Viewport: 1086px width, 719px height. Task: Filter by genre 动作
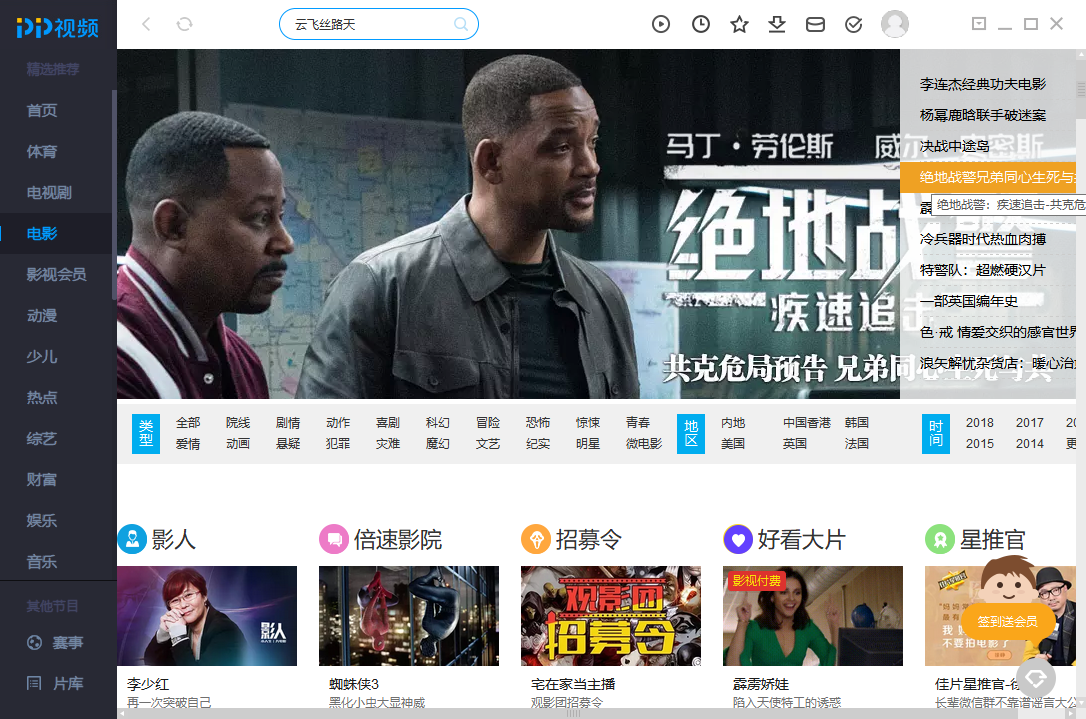[338, 423]
